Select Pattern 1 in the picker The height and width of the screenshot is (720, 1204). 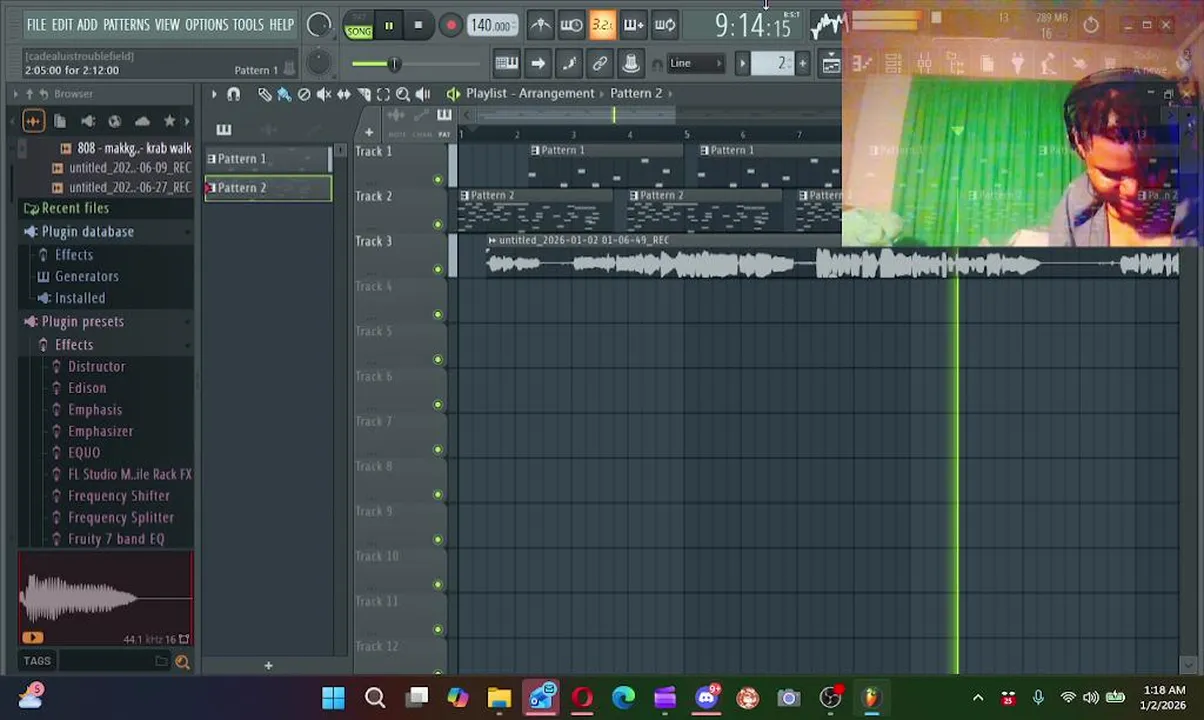(267, 159)
